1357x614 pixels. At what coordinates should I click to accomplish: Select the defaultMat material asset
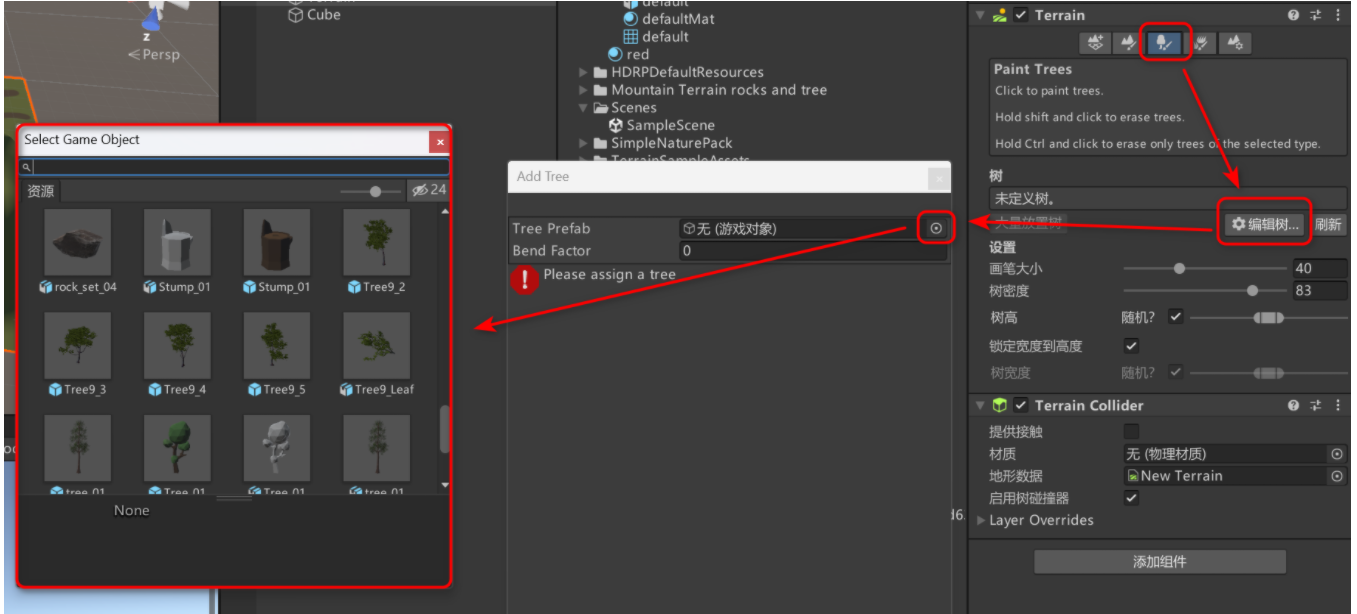point(668,18)
